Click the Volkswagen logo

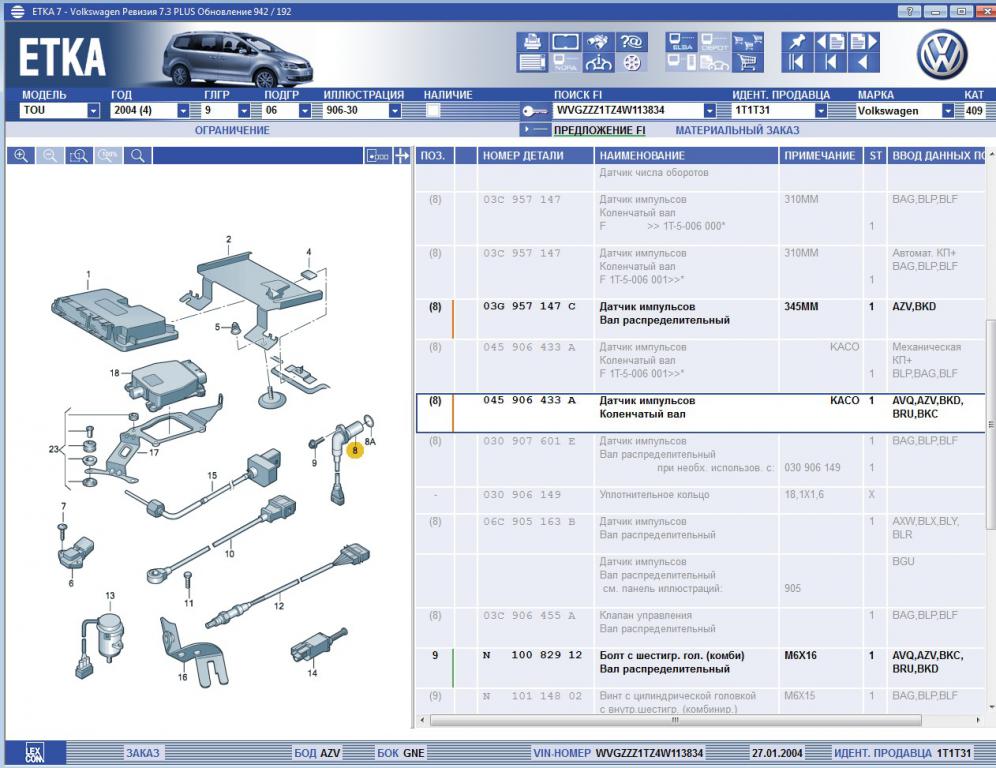[x=942, y=55]
